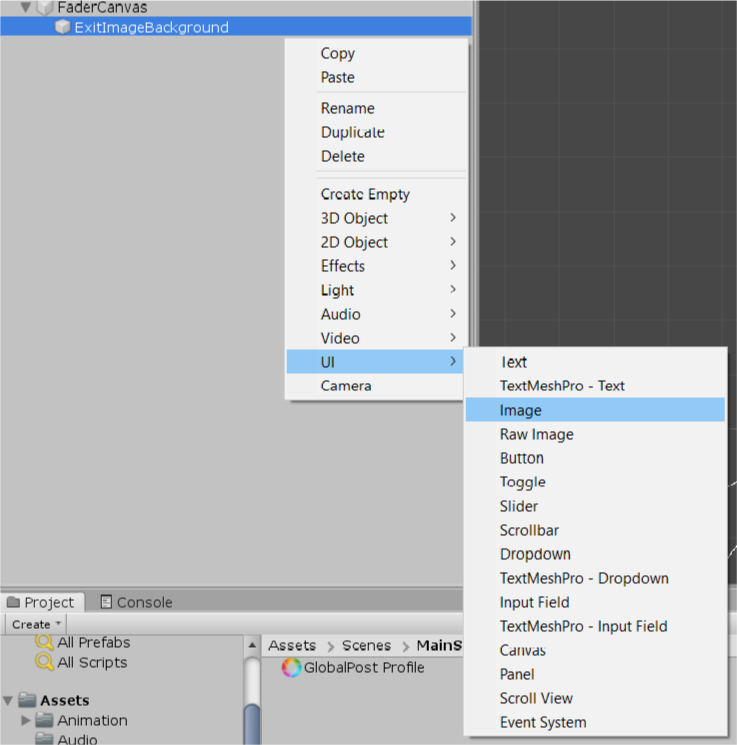Select the GlobalPost Profile asset
Viewport: 737px width, 745px height.
[x=364, y=668]
